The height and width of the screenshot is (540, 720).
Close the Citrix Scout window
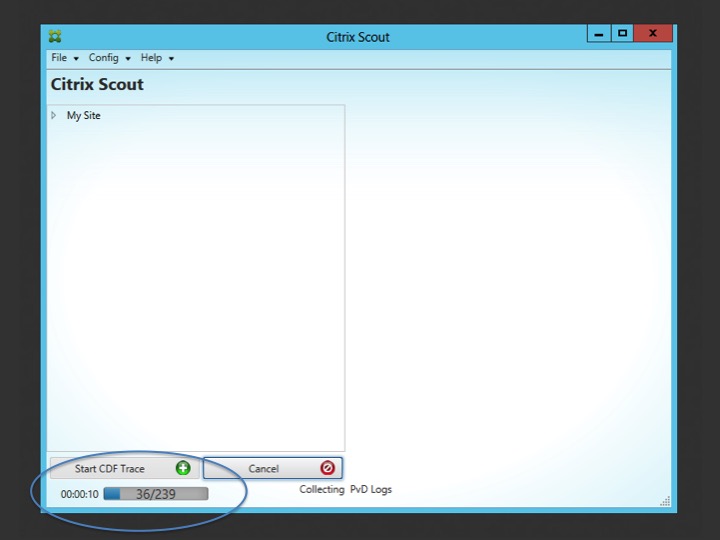point(653,34)
